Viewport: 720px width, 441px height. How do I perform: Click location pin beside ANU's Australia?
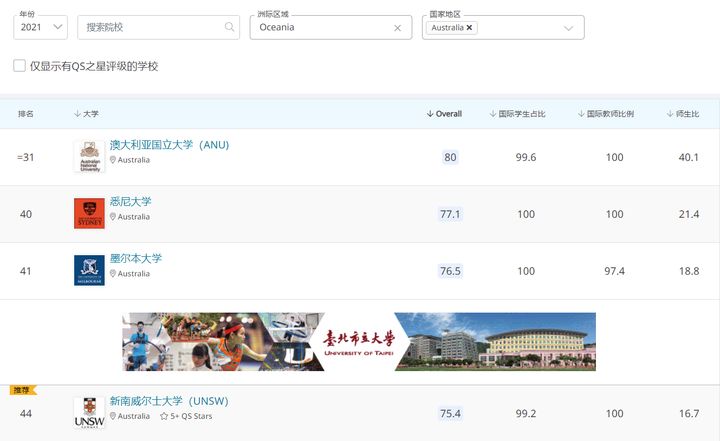coord(113,160)
